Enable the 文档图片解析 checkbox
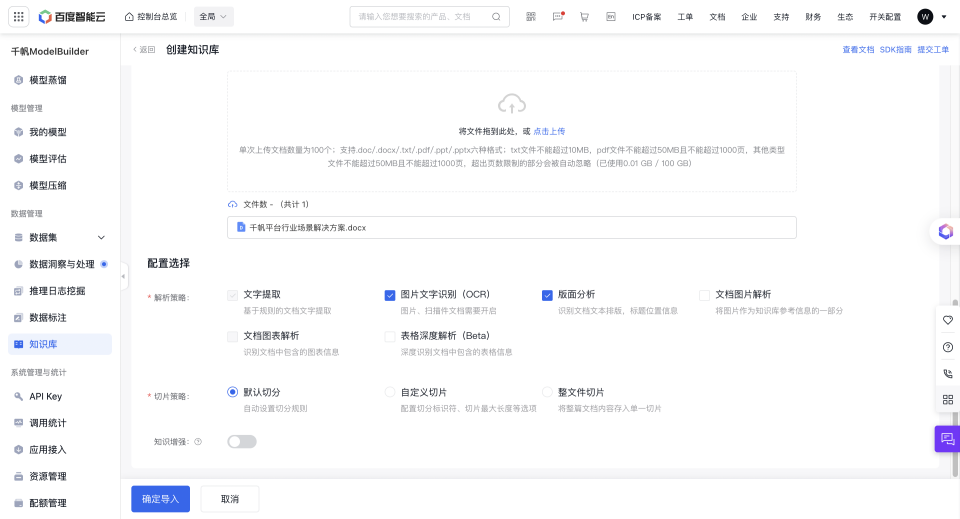Viewport: 960px width, 519px height. (704, 295)
